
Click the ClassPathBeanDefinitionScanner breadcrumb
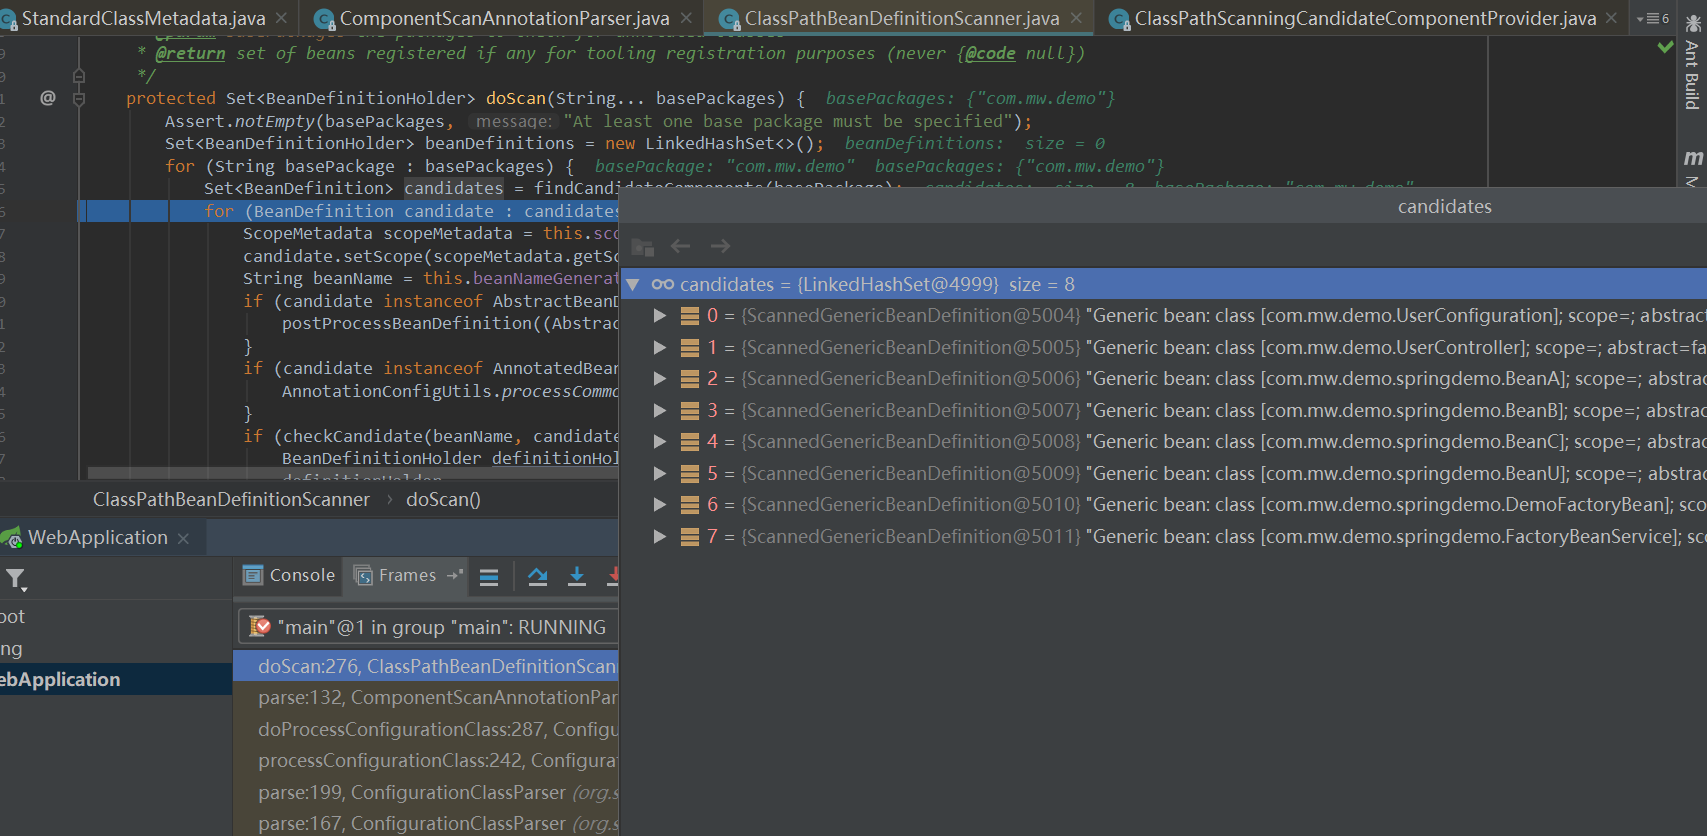(231, 499)
